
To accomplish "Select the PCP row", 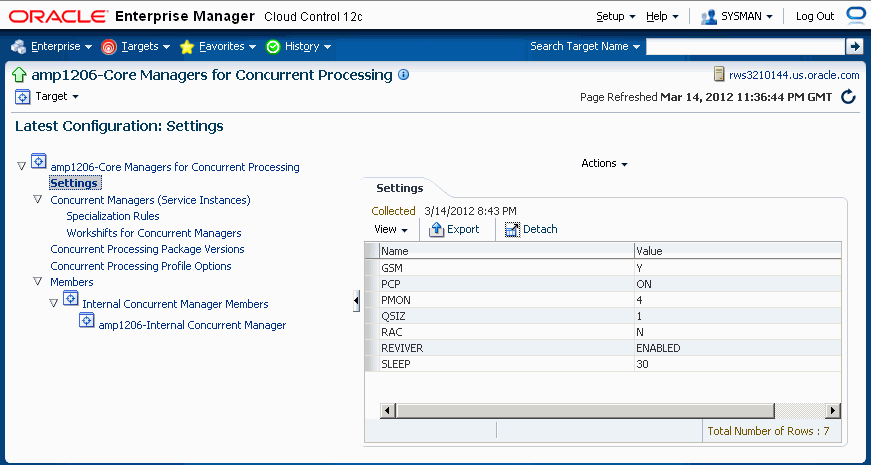I will (x=603, y=284).
